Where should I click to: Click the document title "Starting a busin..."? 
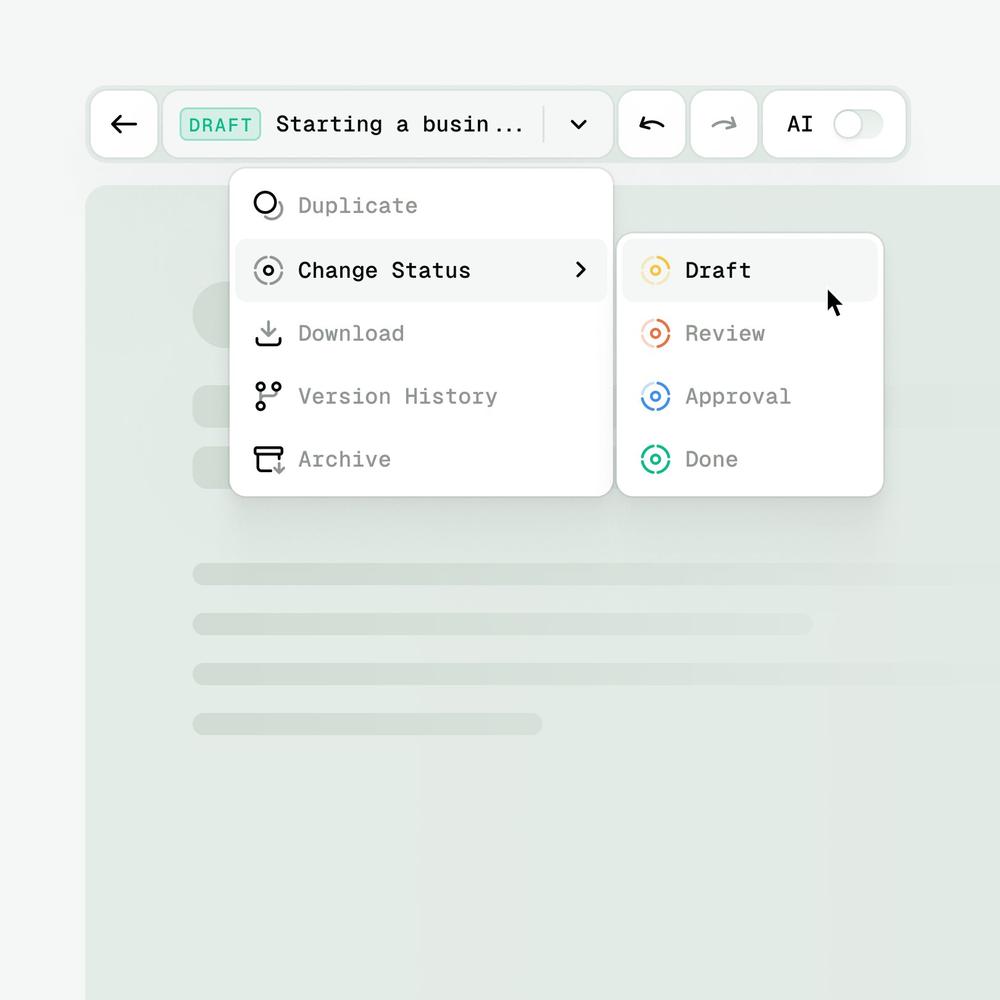point(399,124)
